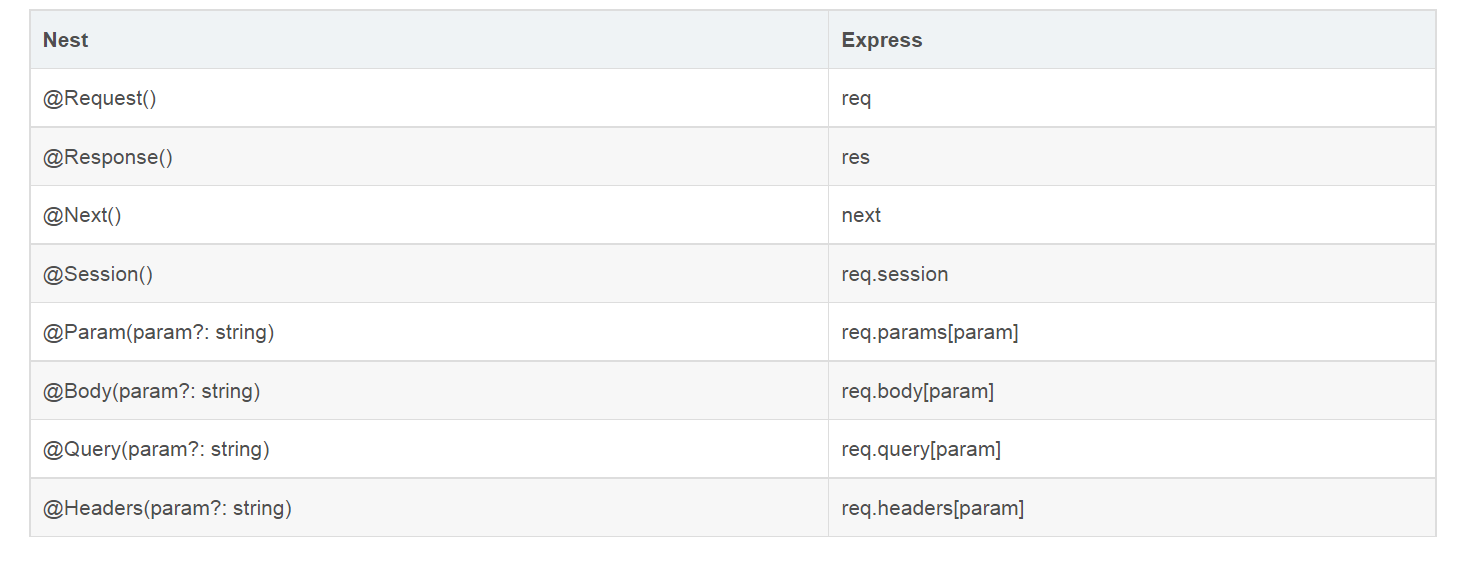
Task: Click the req.params[param] cell
Action: (x=929, y=332)
